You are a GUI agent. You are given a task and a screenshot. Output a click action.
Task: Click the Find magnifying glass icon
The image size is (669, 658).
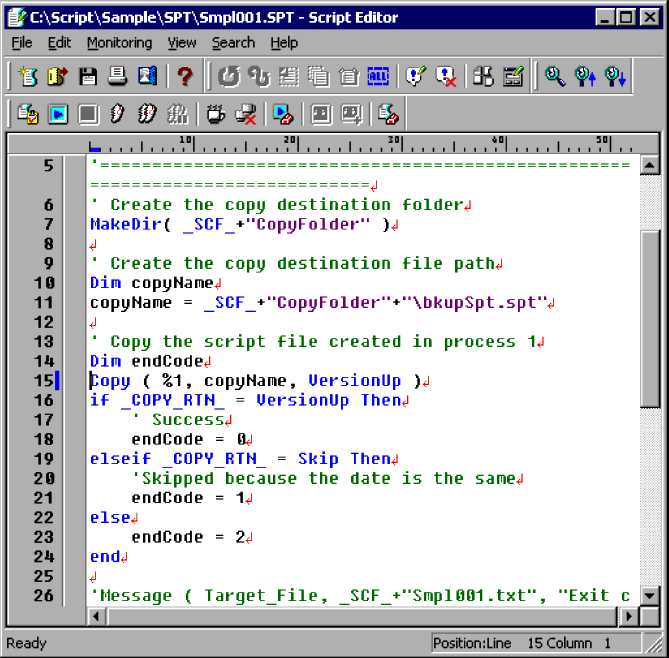click(x=555, y=76)
